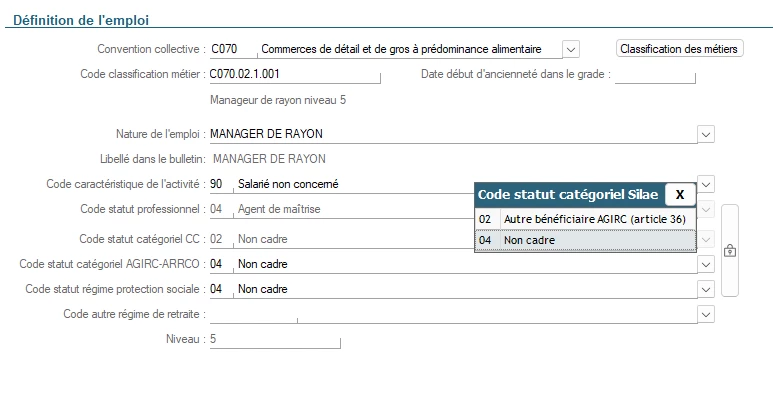773x402 pixels.
Task: Click the padlock icon beside status codes
Action: coord(729,251)
